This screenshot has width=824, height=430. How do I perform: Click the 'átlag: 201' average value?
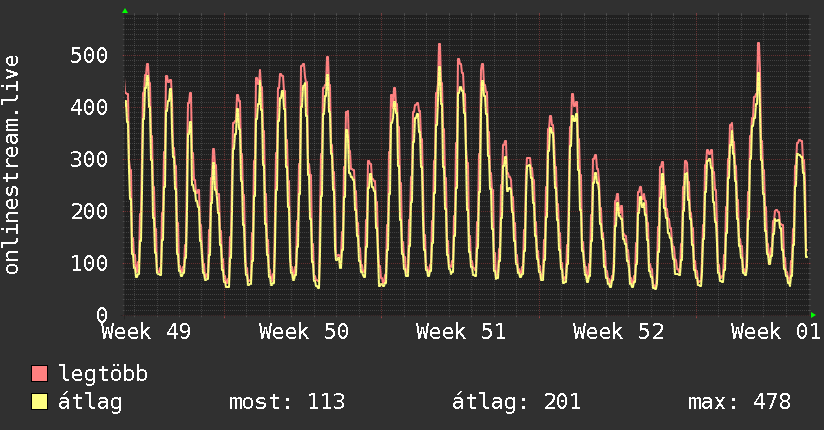516,402
